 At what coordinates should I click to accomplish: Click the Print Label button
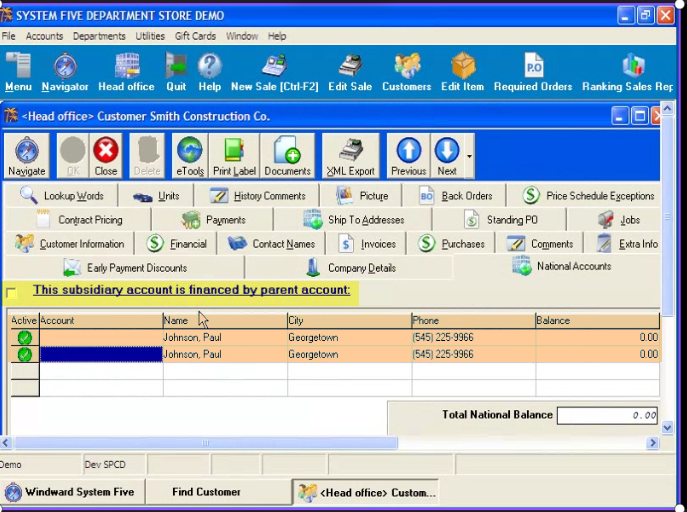click(234, 156)
